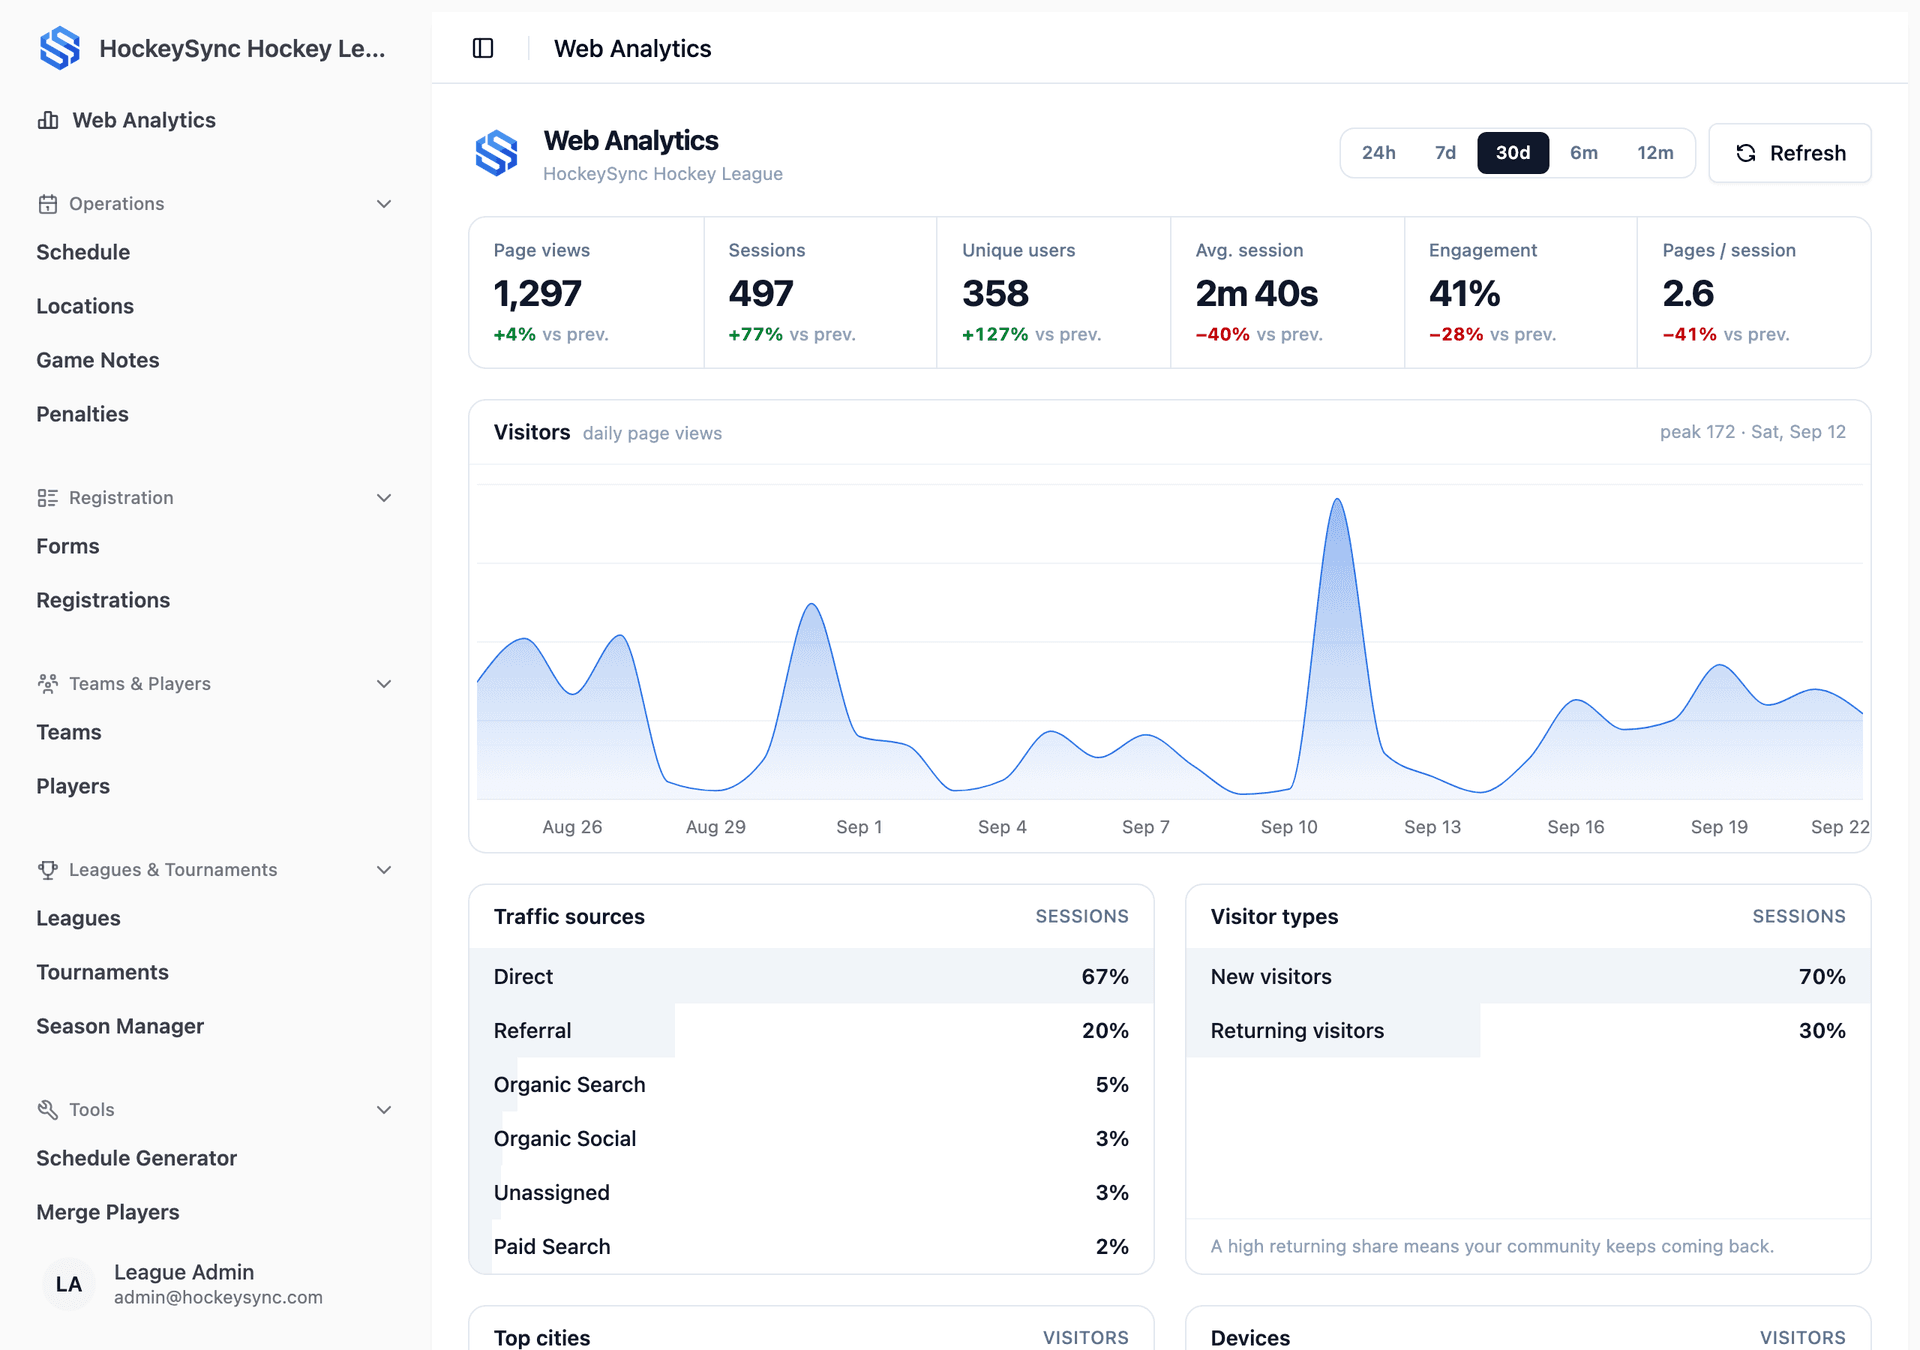Click the HockeySync logo beside the Web Analytics title
This screenshot has width=1920, height=1350.
497,153
